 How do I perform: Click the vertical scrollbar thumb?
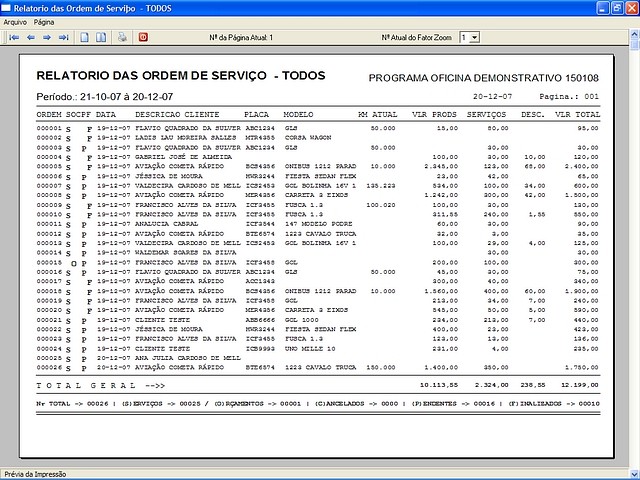pos(635,44)
